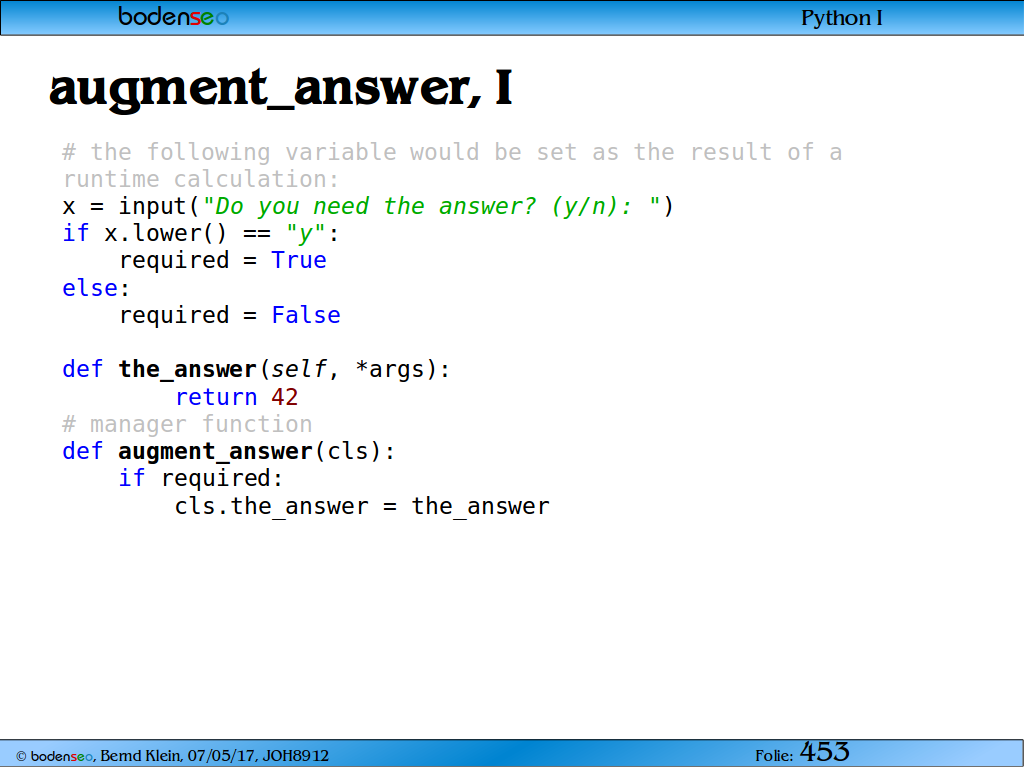Screen dimensions: 1024x768
Task: Click 'cls.the_answer = the_answer' line
Action: [362, 506]
